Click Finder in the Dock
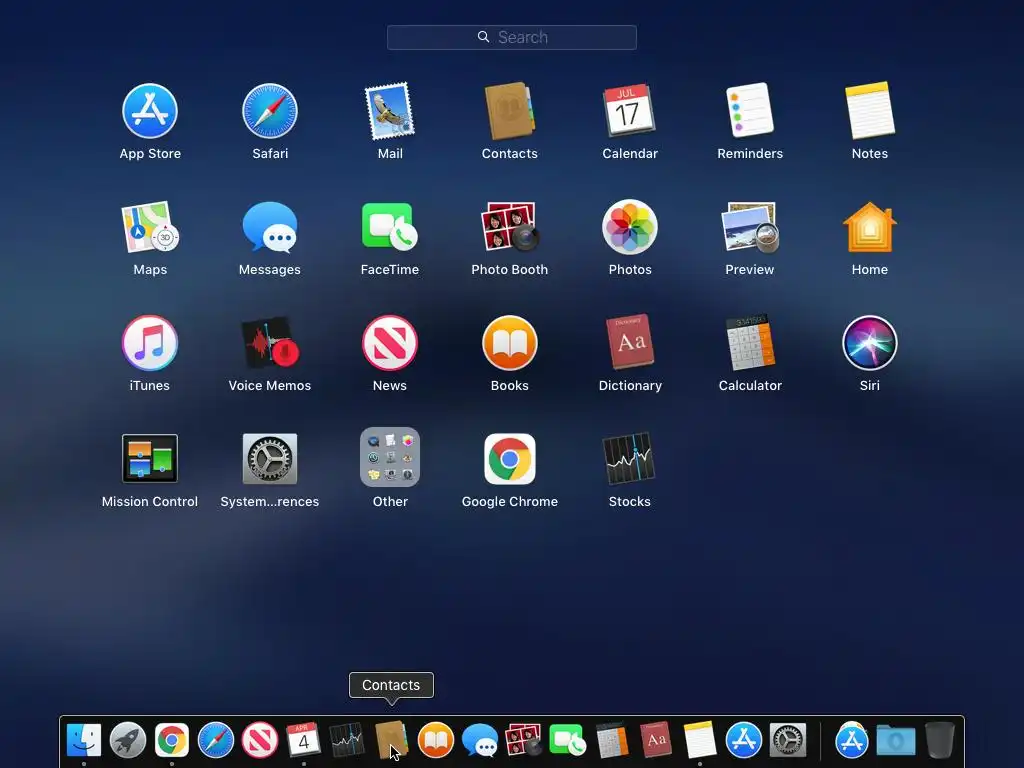 (84, 740)
